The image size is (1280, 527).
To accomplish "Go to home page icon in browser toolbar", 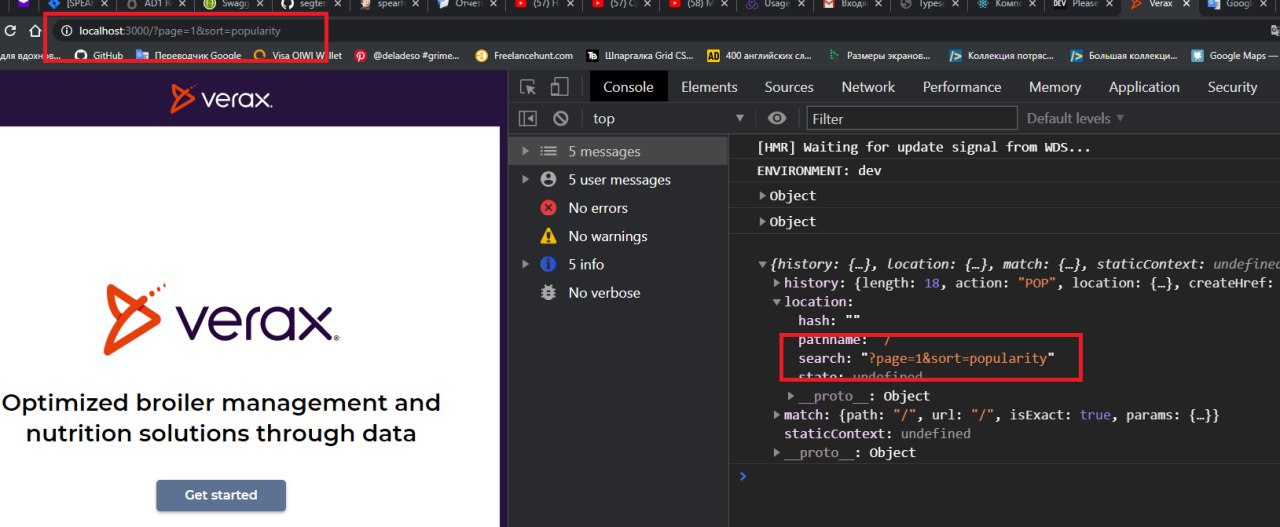I will click(x=36, y=31).
